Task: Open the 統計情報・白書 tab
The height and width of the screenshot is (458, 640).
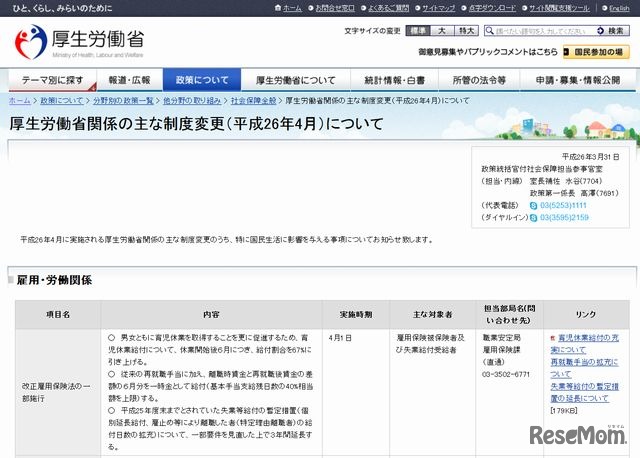Action: click(394, 80)
